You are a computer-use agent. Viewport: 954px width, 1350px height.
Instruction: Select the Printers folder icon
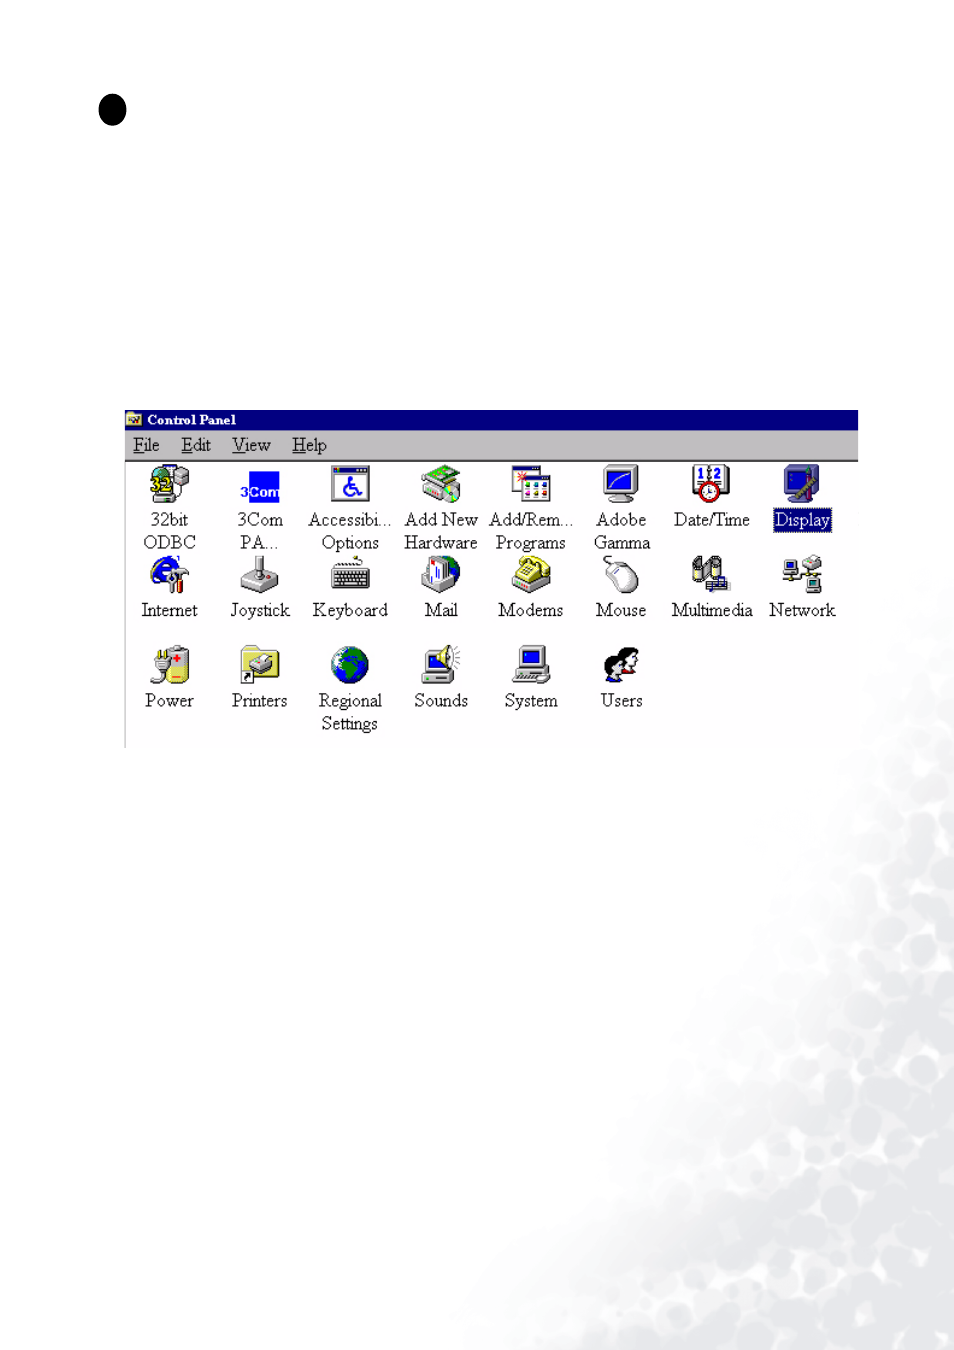point(259,665)
